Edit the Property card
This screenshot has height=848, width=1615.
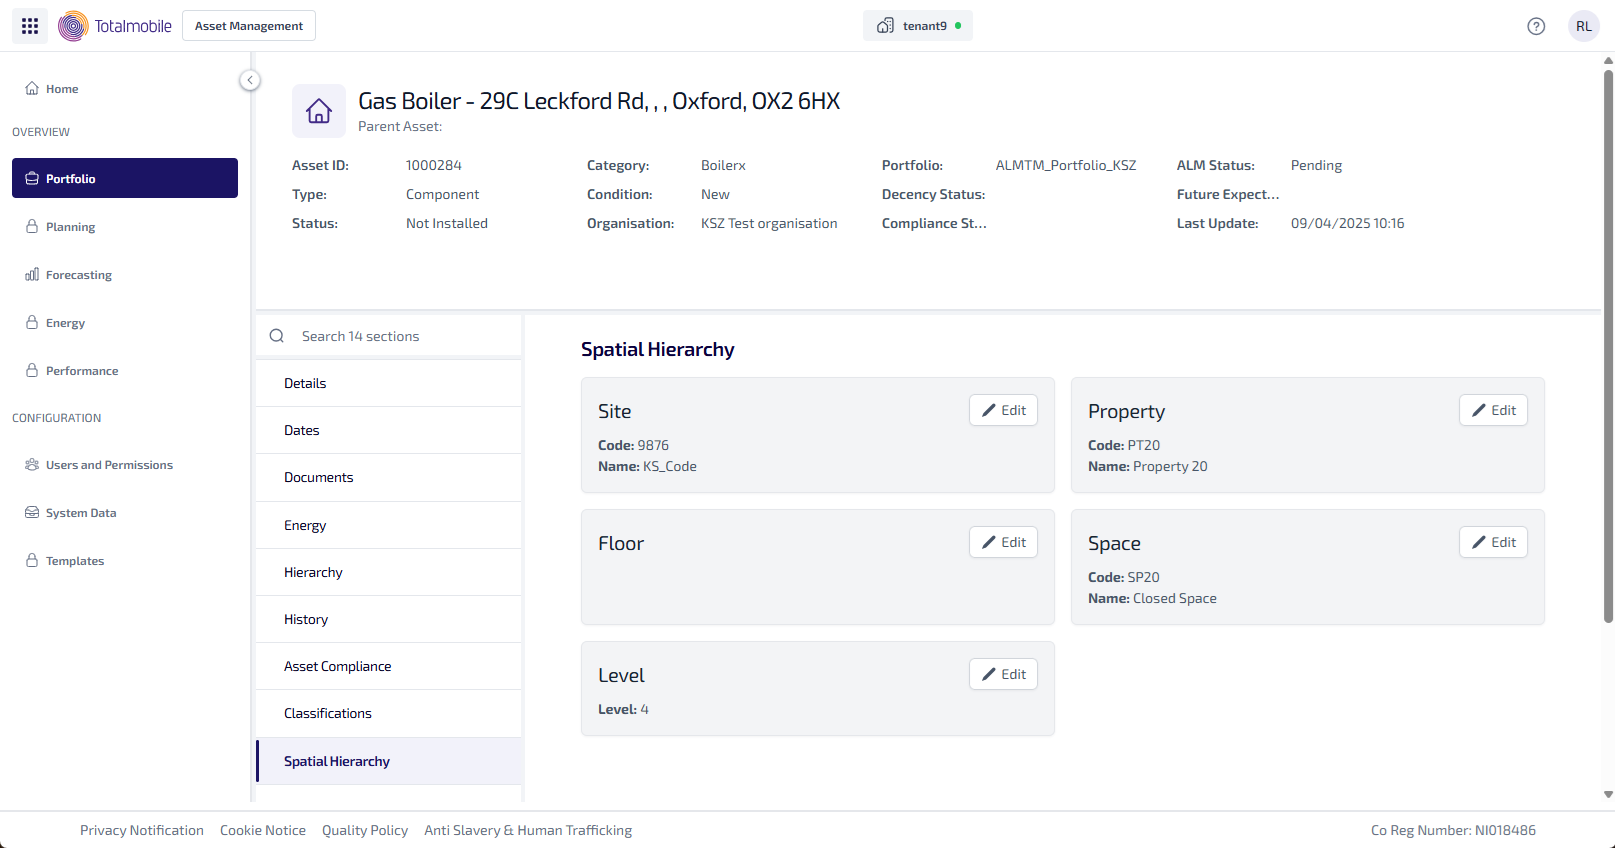[x=1493, y=410]
